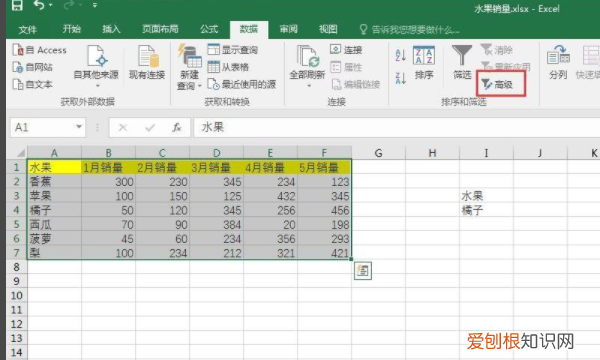The width and height of the screenshot is (600, 360).
Task: Click the 属性 properties button
Action: click(346, 67)
